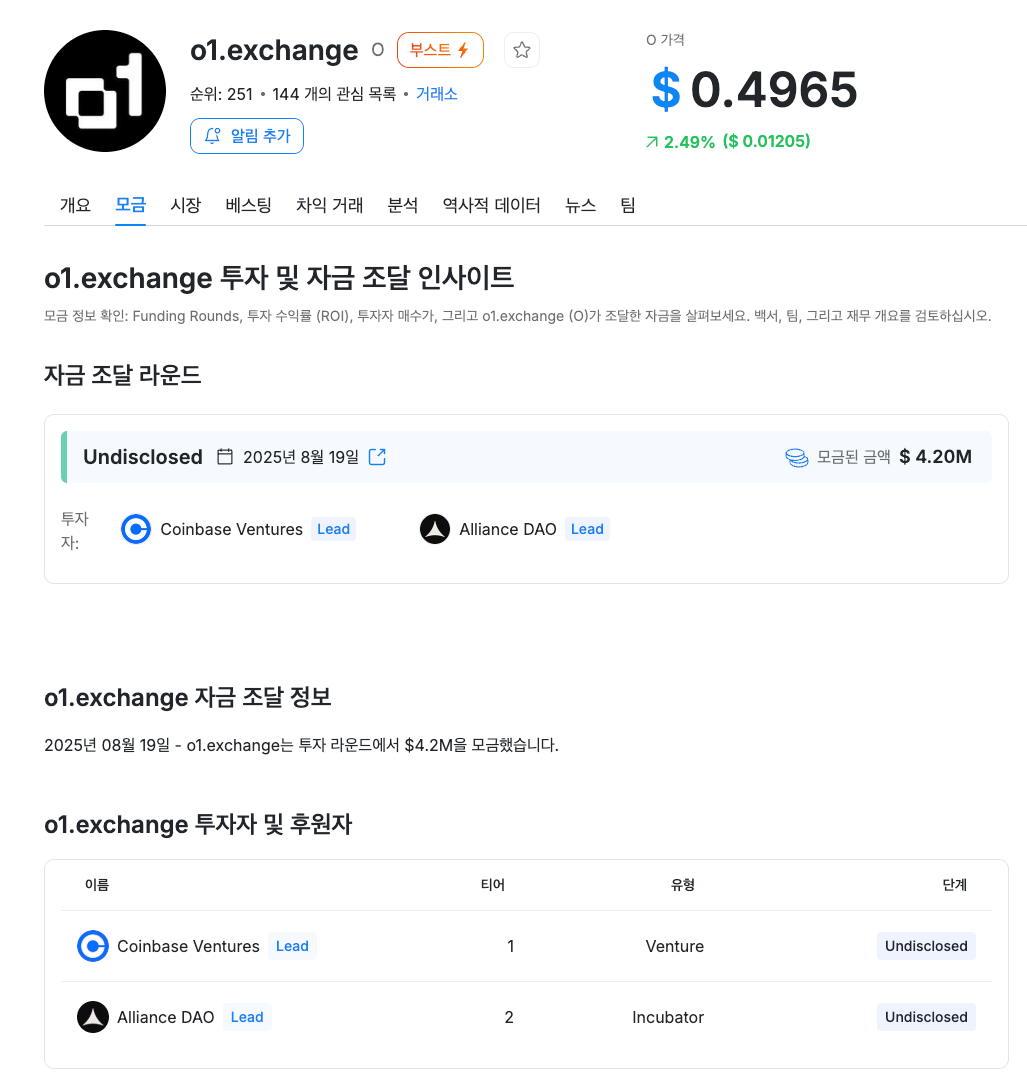Click the 알림 추가 alert button

coord(247,136)
